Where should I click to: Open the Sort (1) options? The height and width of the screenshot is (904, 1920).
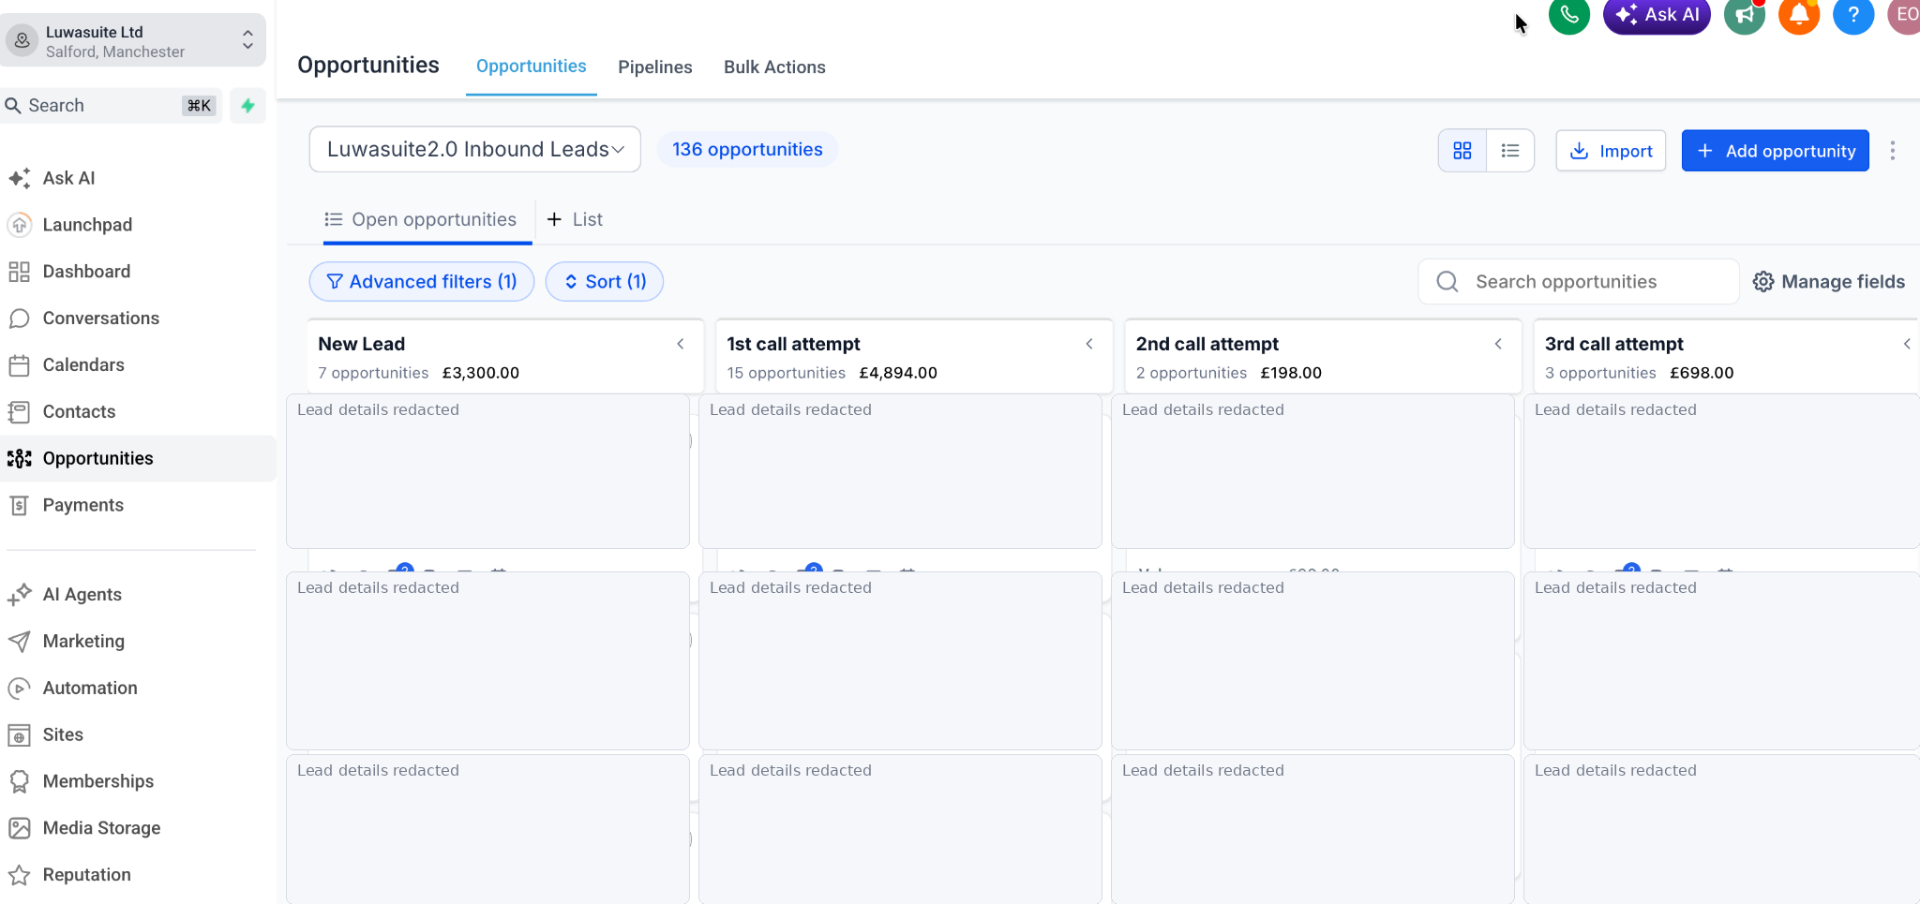click(604, 281)
